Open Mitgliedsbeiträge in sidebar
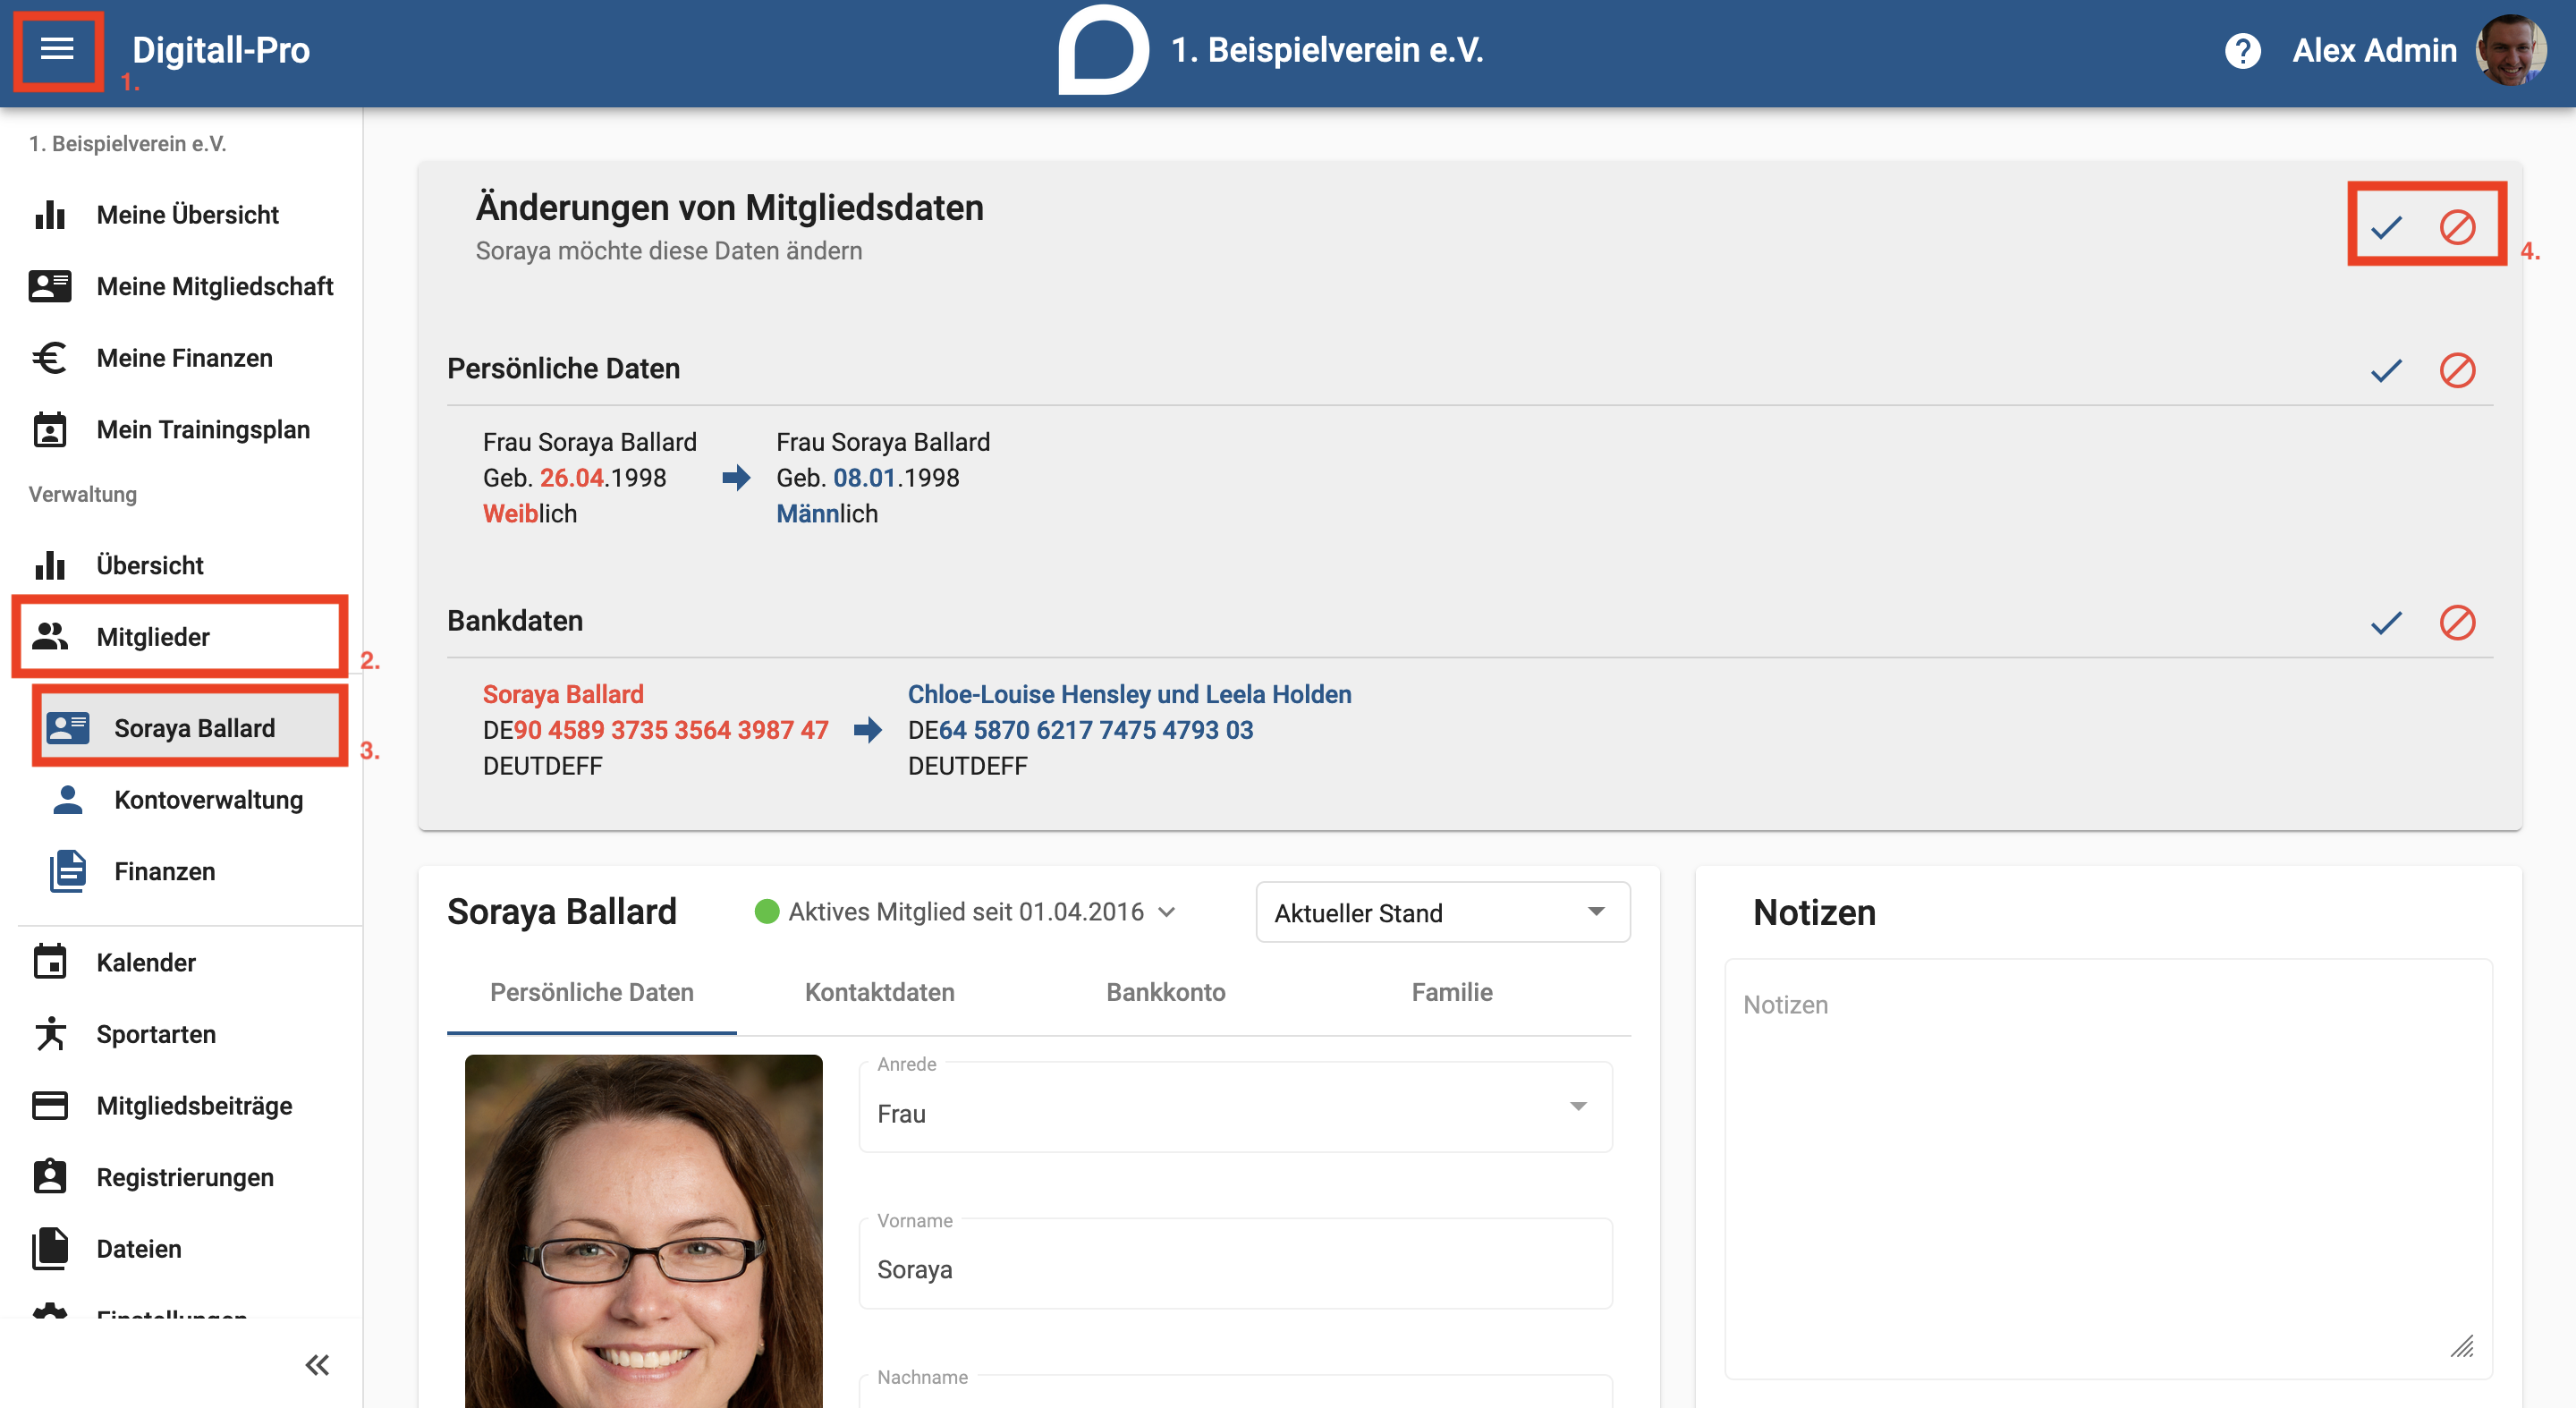 181,1105
